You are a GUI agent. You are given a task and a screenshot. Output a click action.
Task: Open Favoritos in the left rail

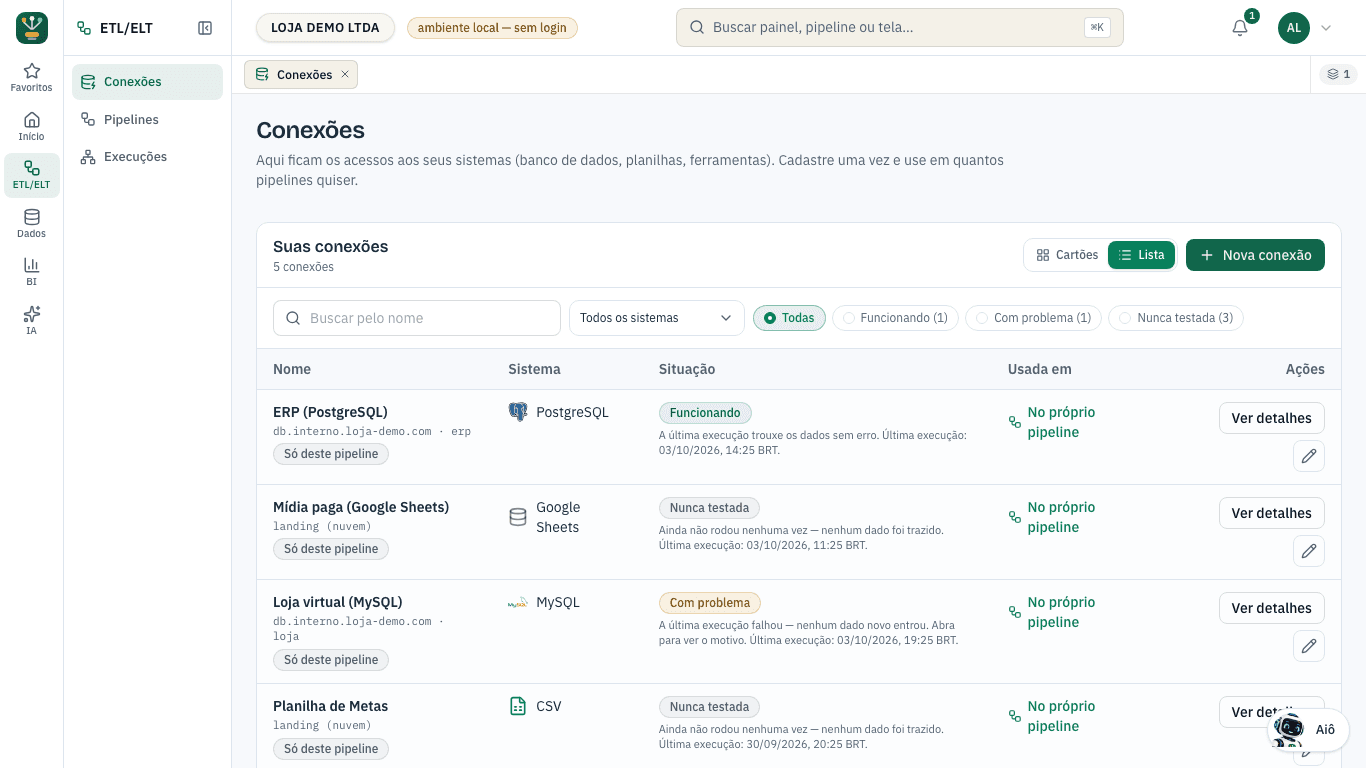click(x=32, y=78)
